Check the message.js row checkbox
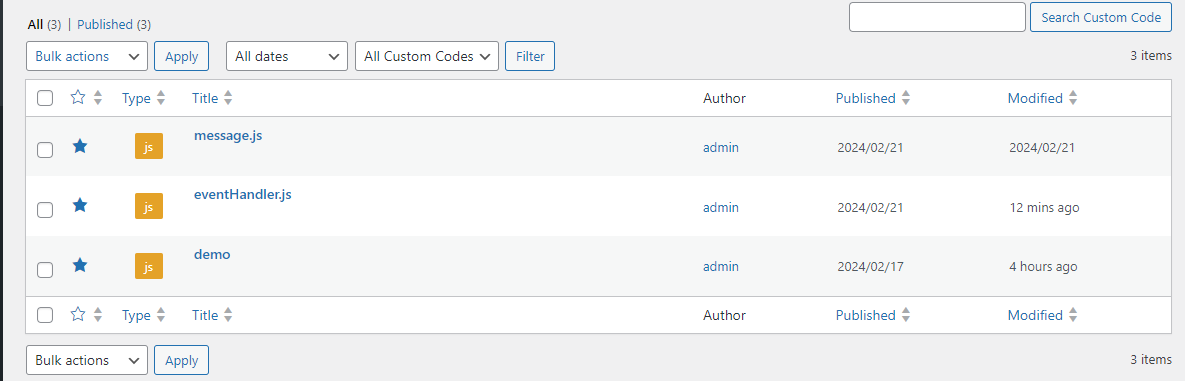Viewport: 1185px width, 381px height. (x=45, y=150)
